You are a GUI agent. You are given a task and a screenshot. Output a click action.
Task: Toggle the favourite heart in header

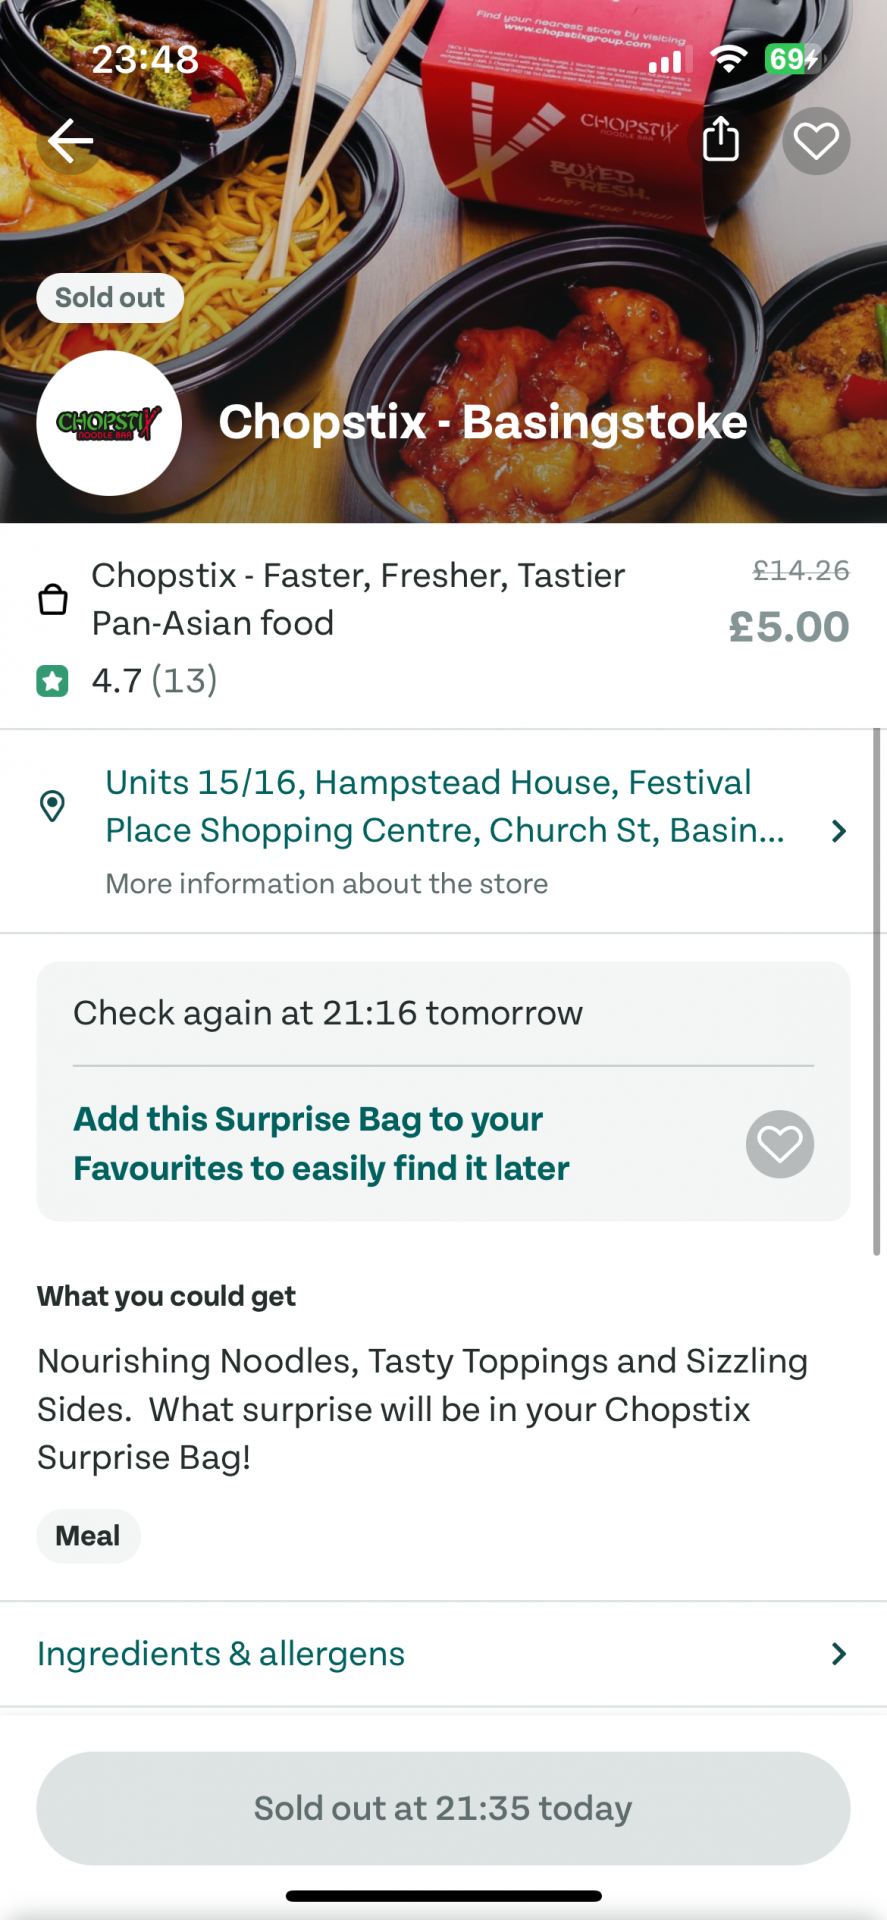[x=816, y=141]
